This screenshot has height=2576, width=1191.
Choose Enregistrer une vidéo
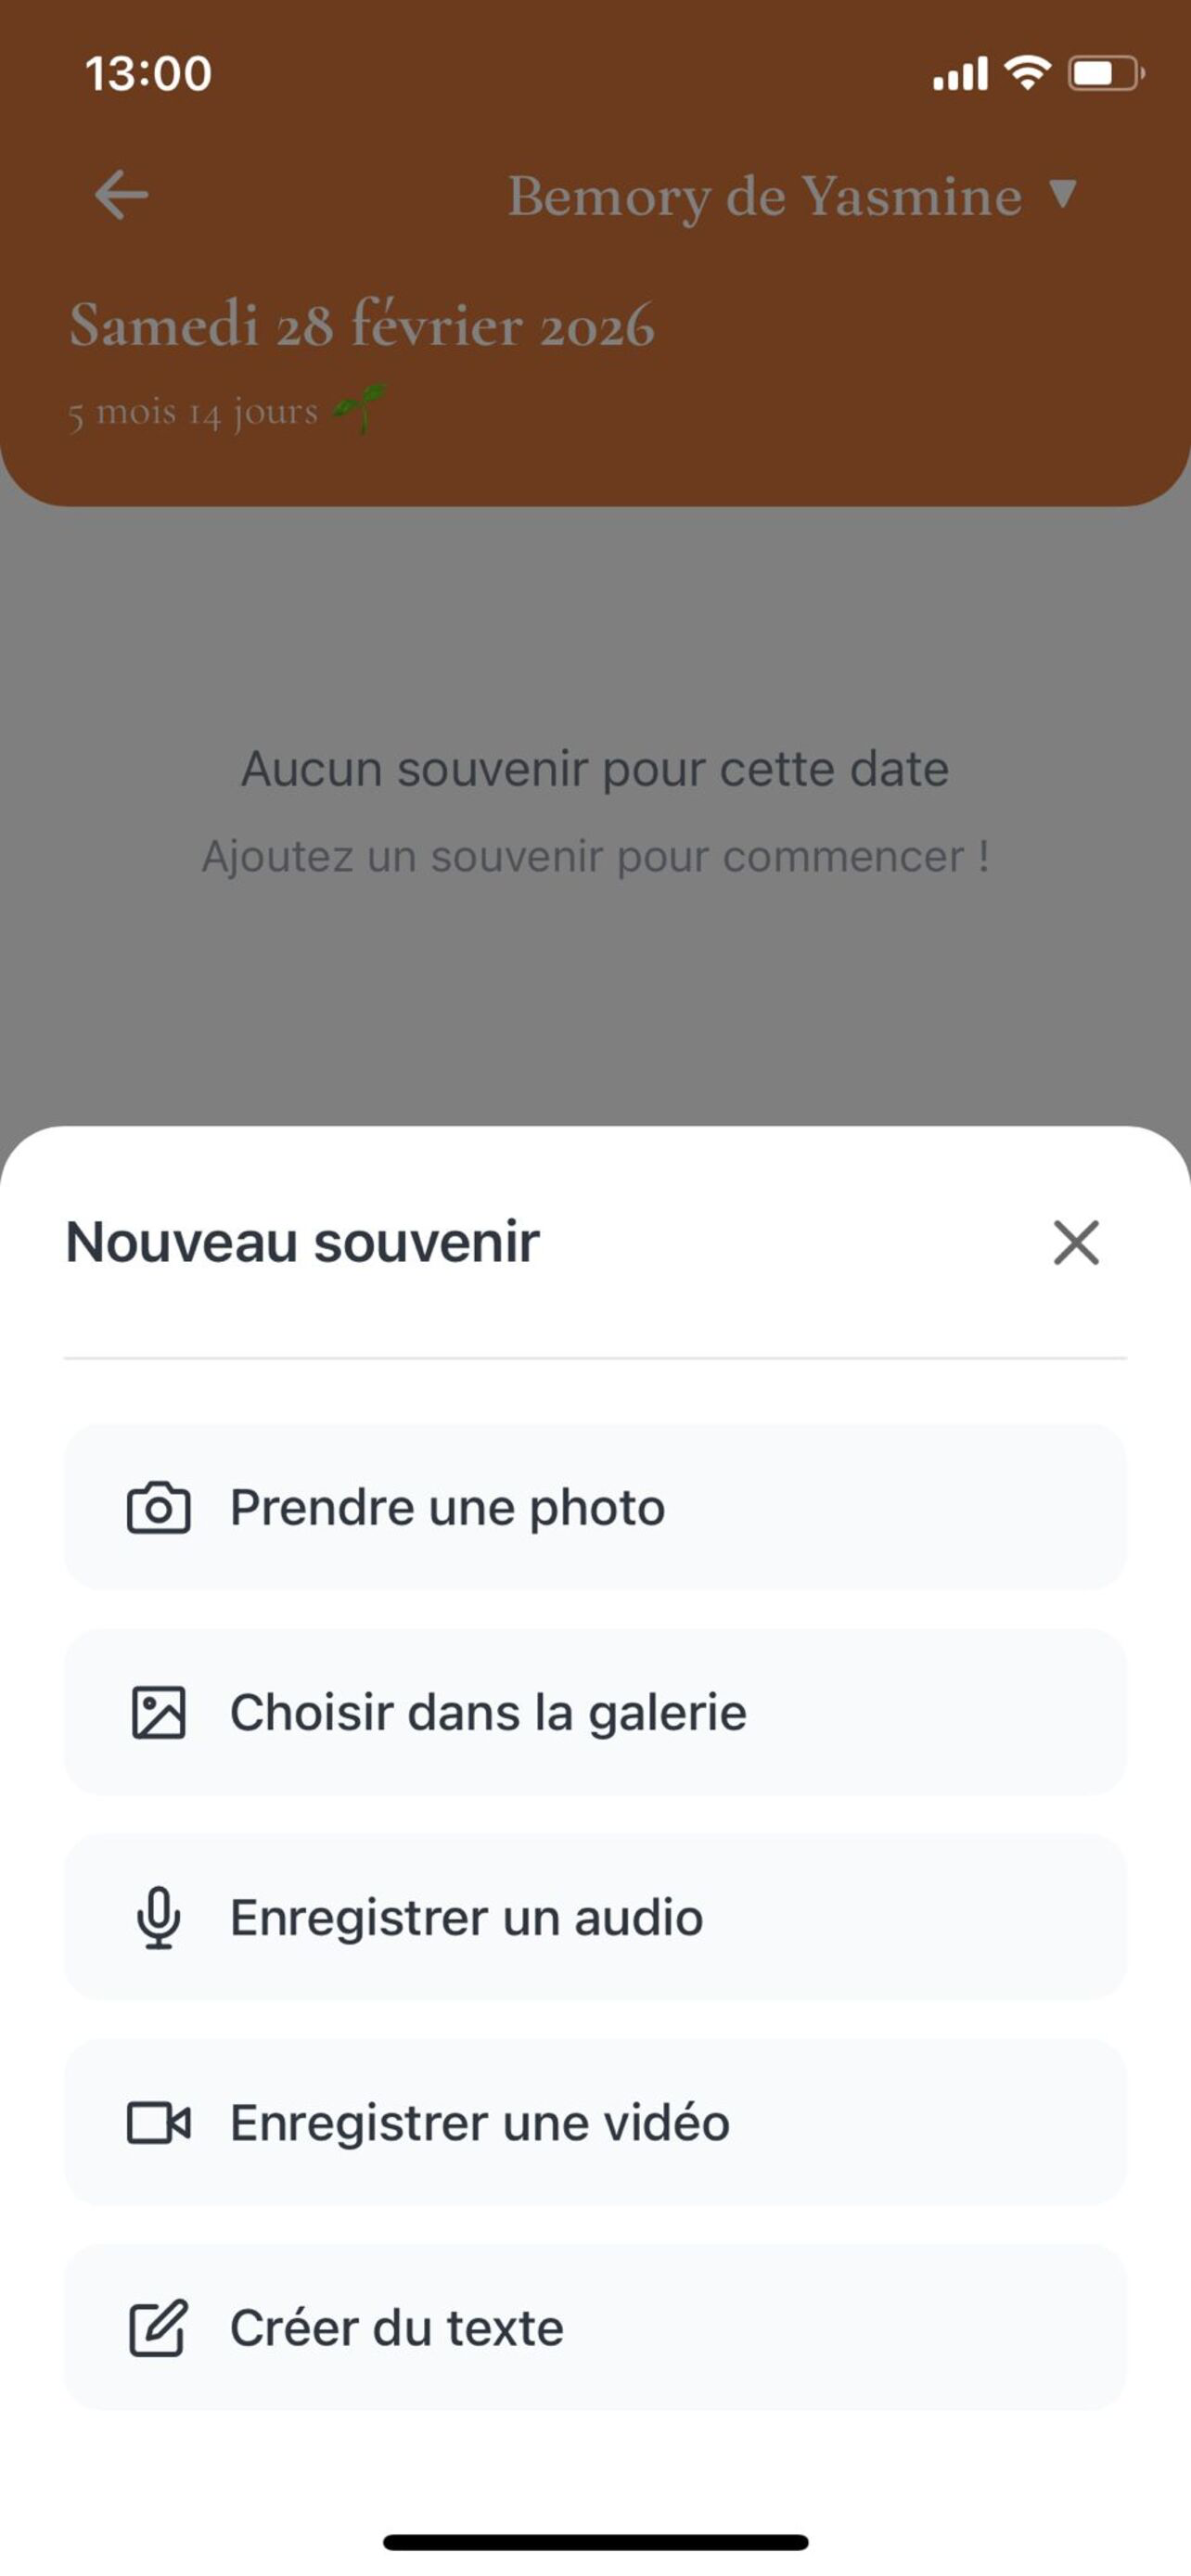[x=595, y=2122]
